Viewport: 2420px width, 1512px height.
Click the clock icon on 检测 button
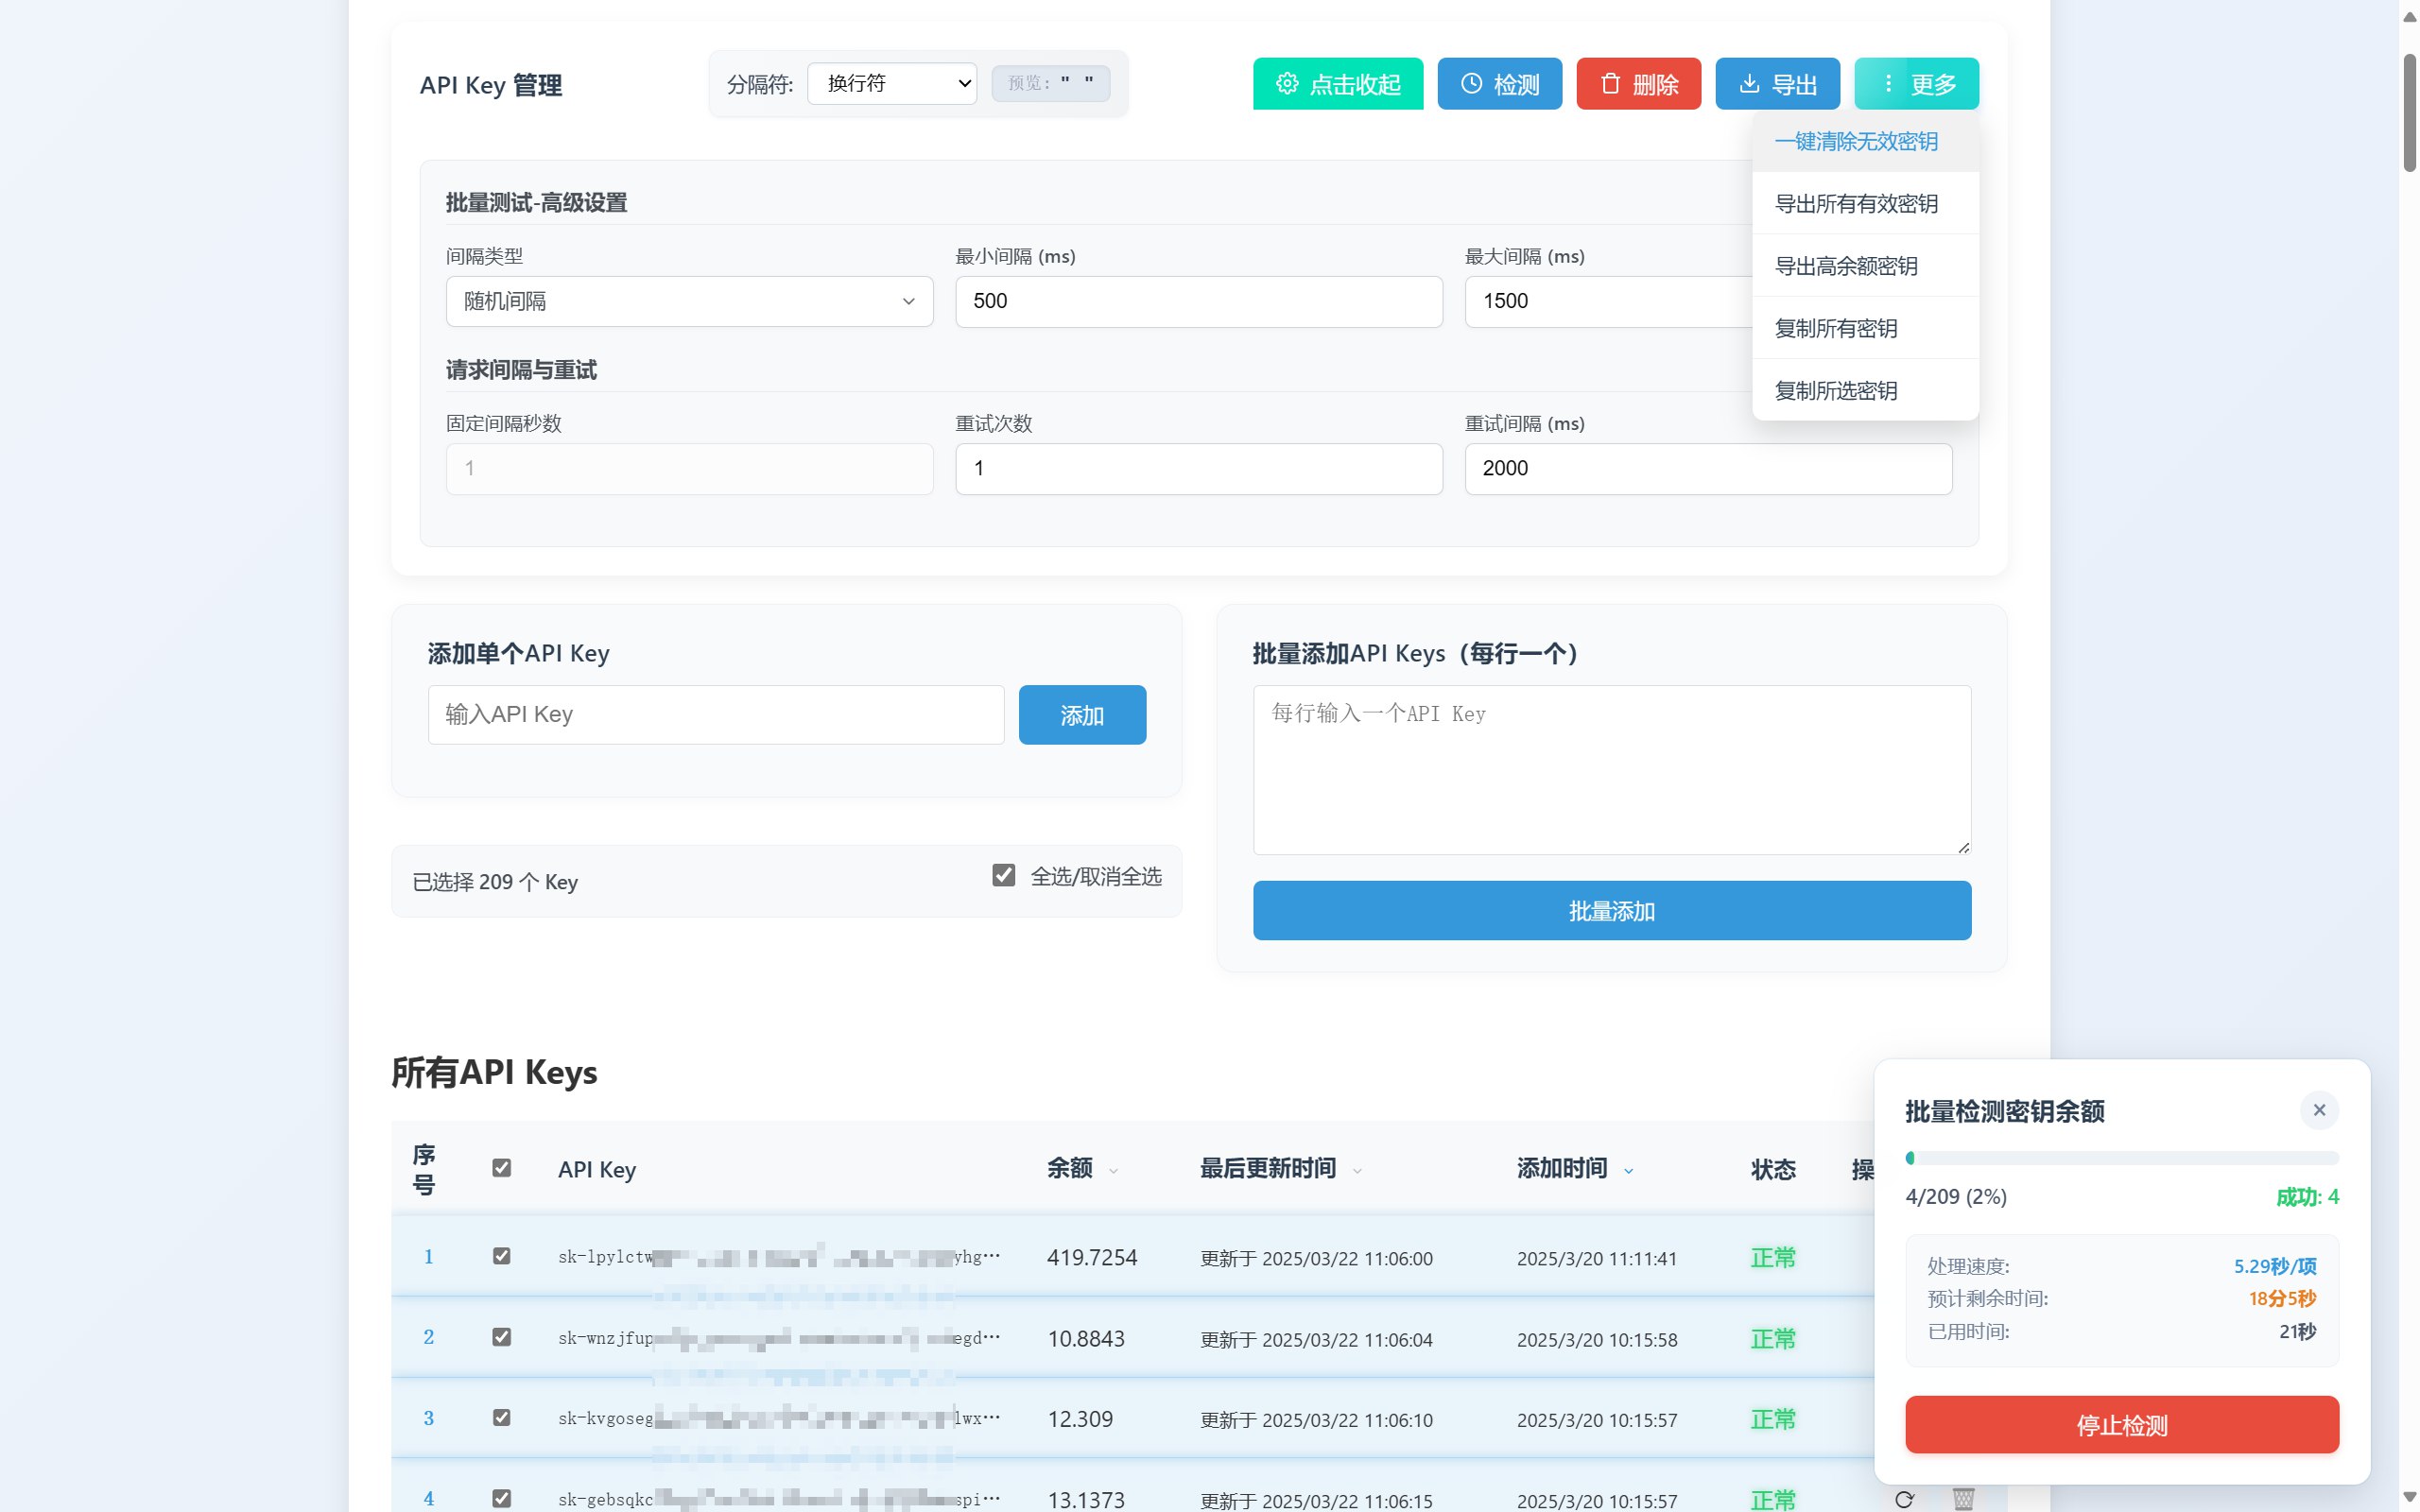click(x=1471, y=83)
